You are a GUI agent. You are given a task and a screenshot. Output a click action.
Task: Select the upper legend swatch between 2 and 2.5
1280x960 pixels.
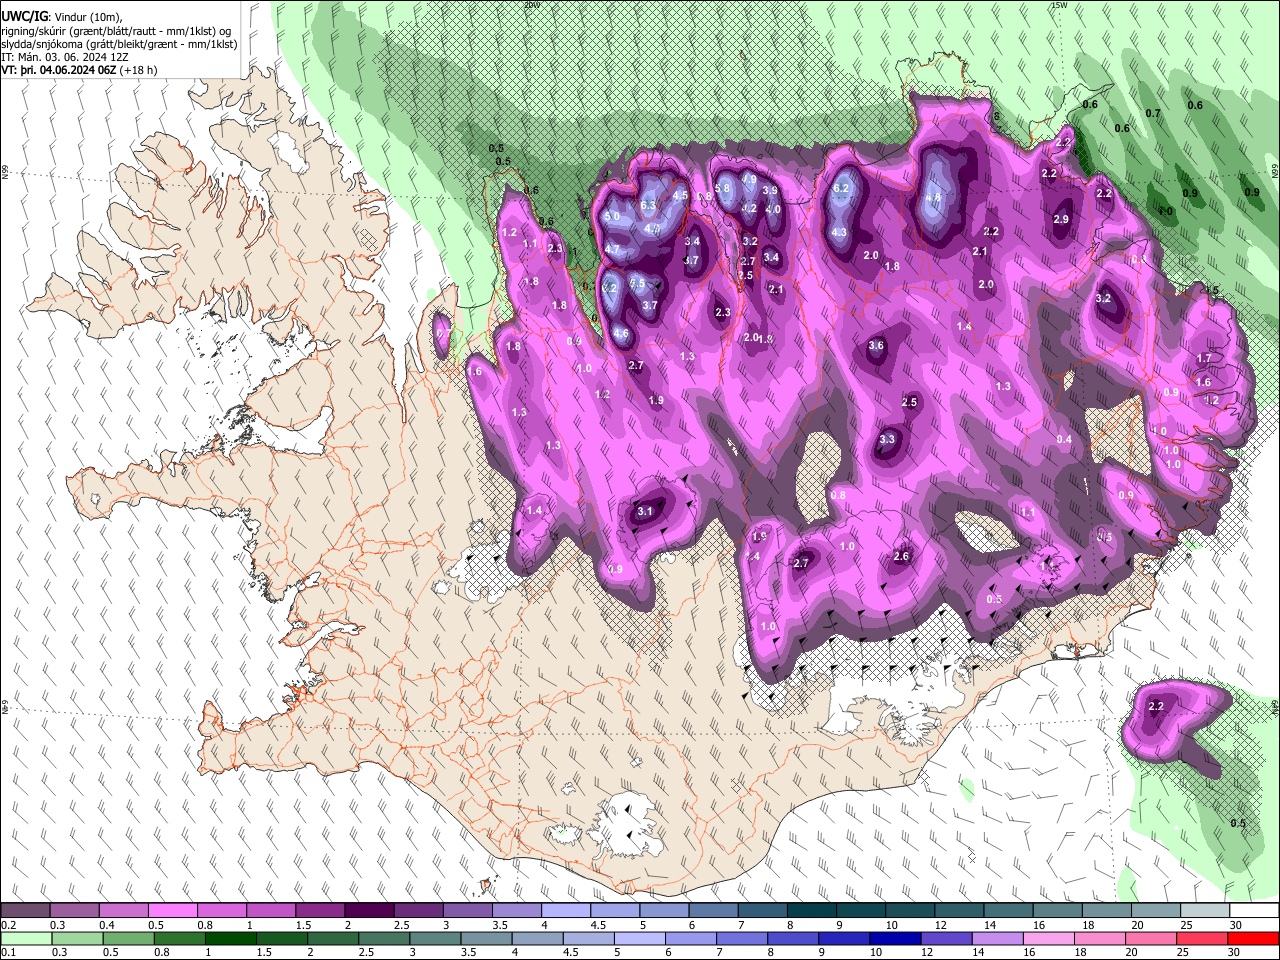(368, 911)
